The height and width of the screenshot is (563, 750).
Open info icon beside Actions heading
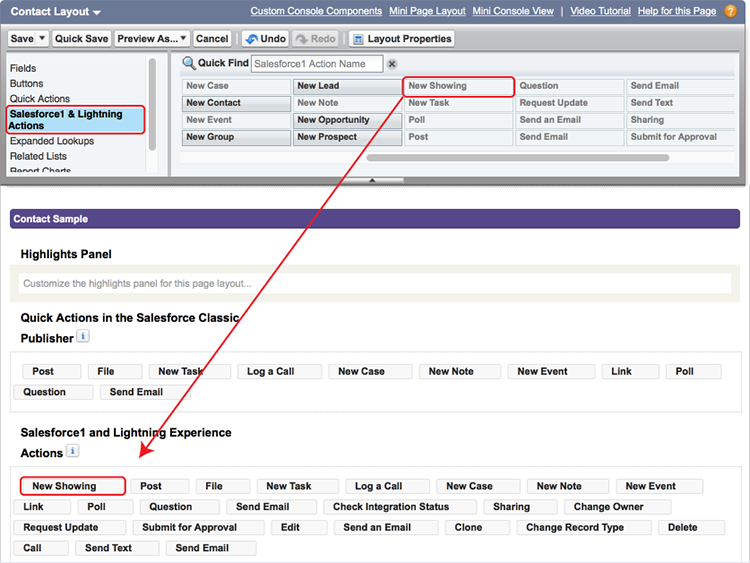click(x=72, y=451)
